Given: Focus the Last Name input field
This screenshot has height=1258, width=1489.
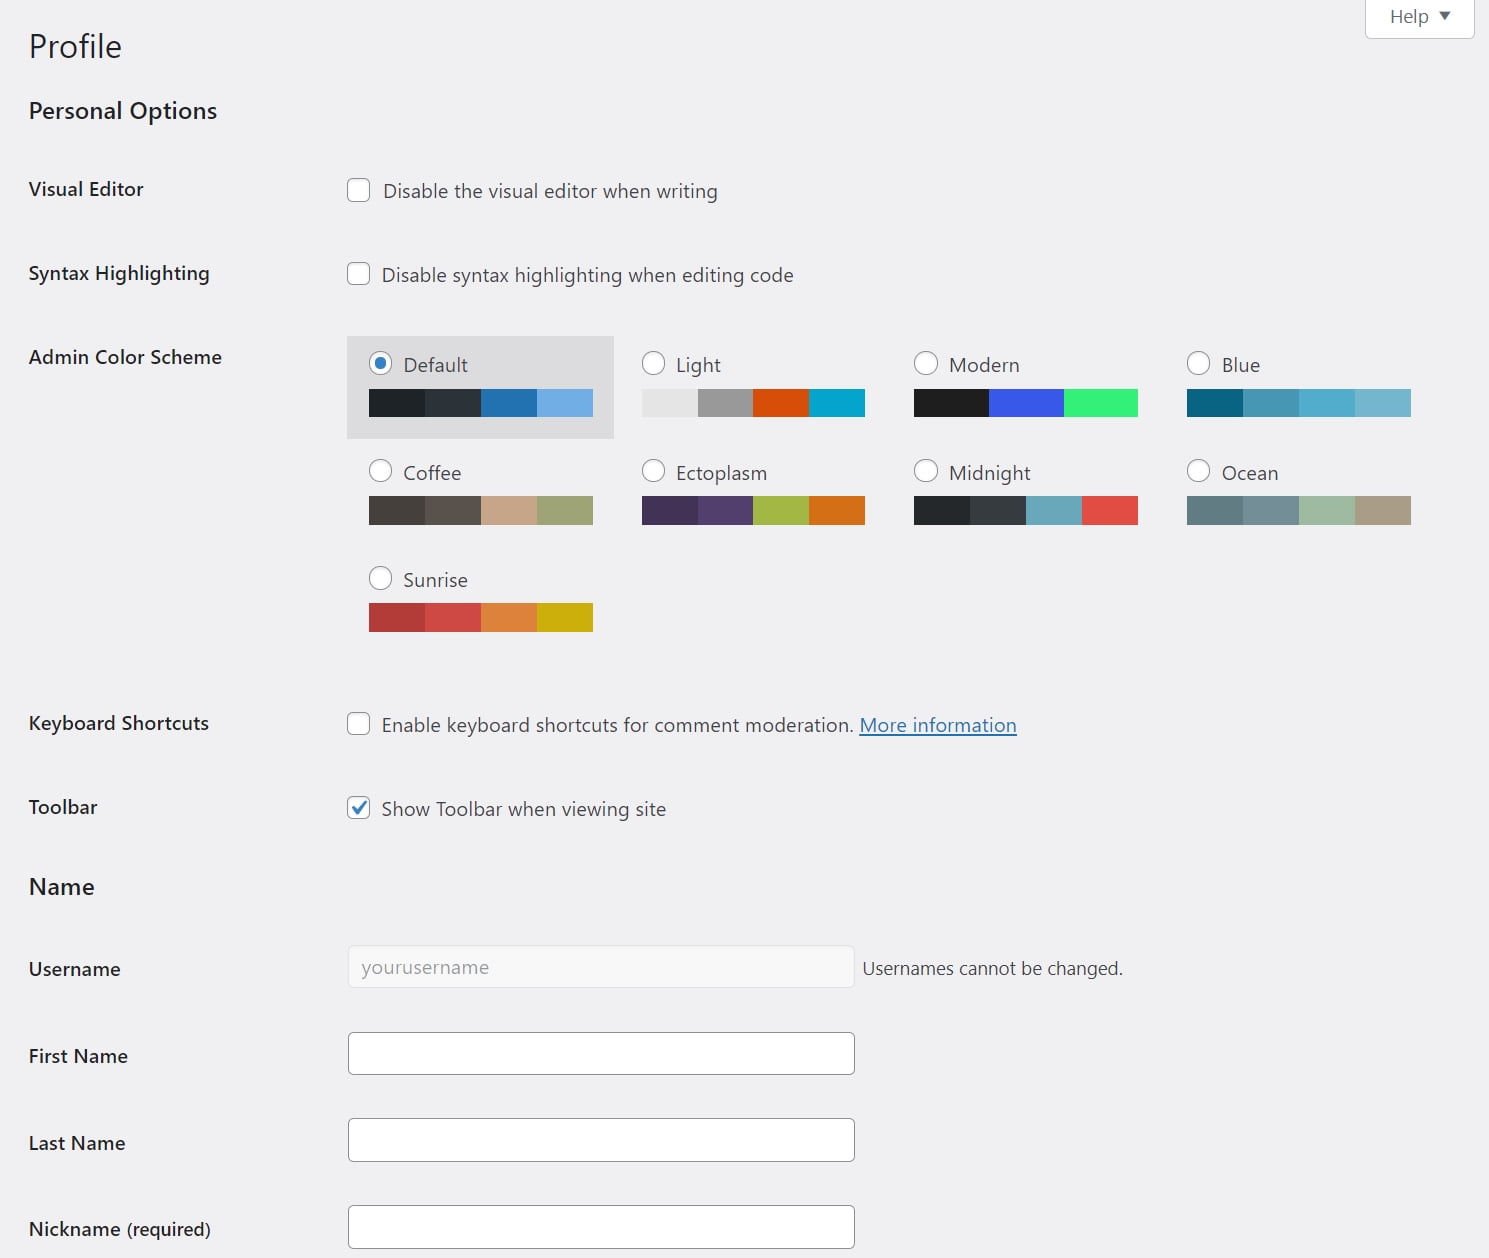Looking at the screenshot, I should pyautogui.click(x=601, y=1140).
